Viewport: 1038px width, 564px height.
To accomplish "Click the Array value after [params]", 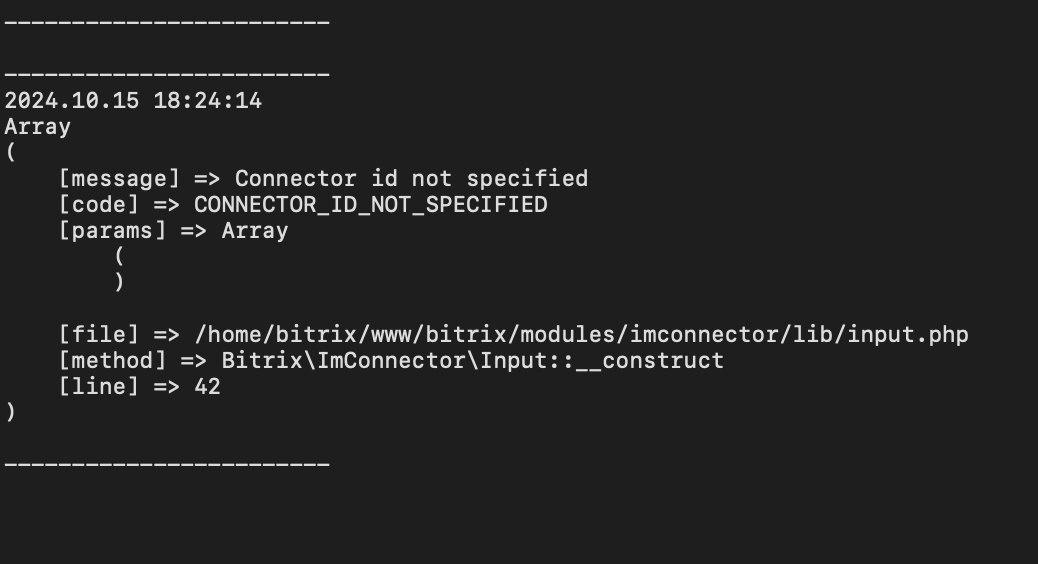I will [x=255, y=231].
